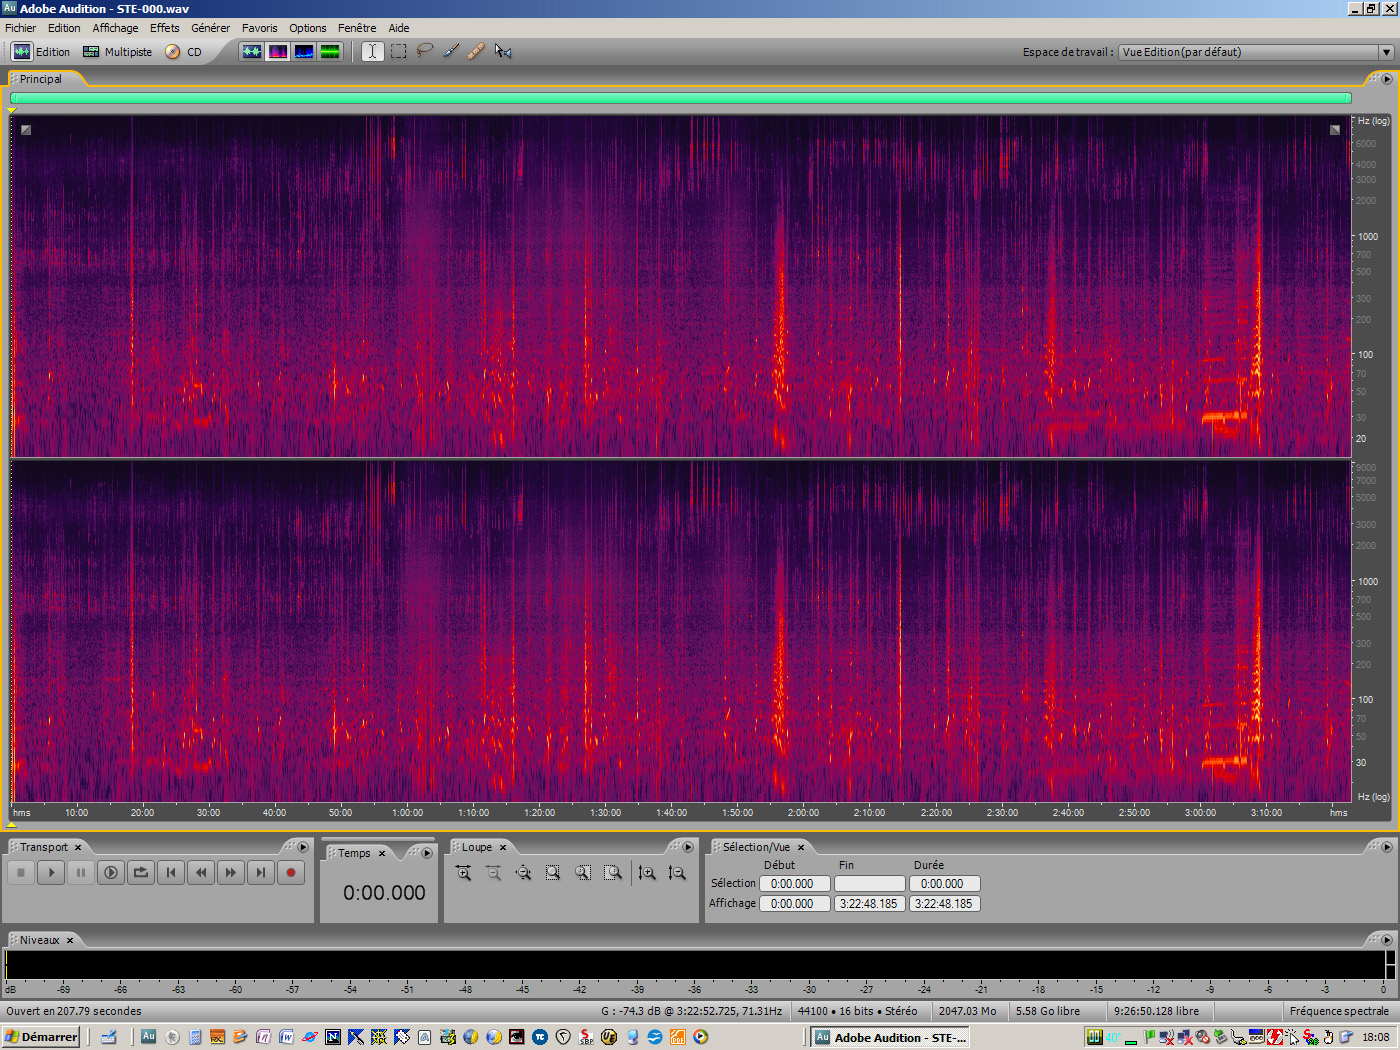This screenshot has height=1050, width=1400.
Task: Select the Effects Paintbrush tool
Action: coord(450,51)
